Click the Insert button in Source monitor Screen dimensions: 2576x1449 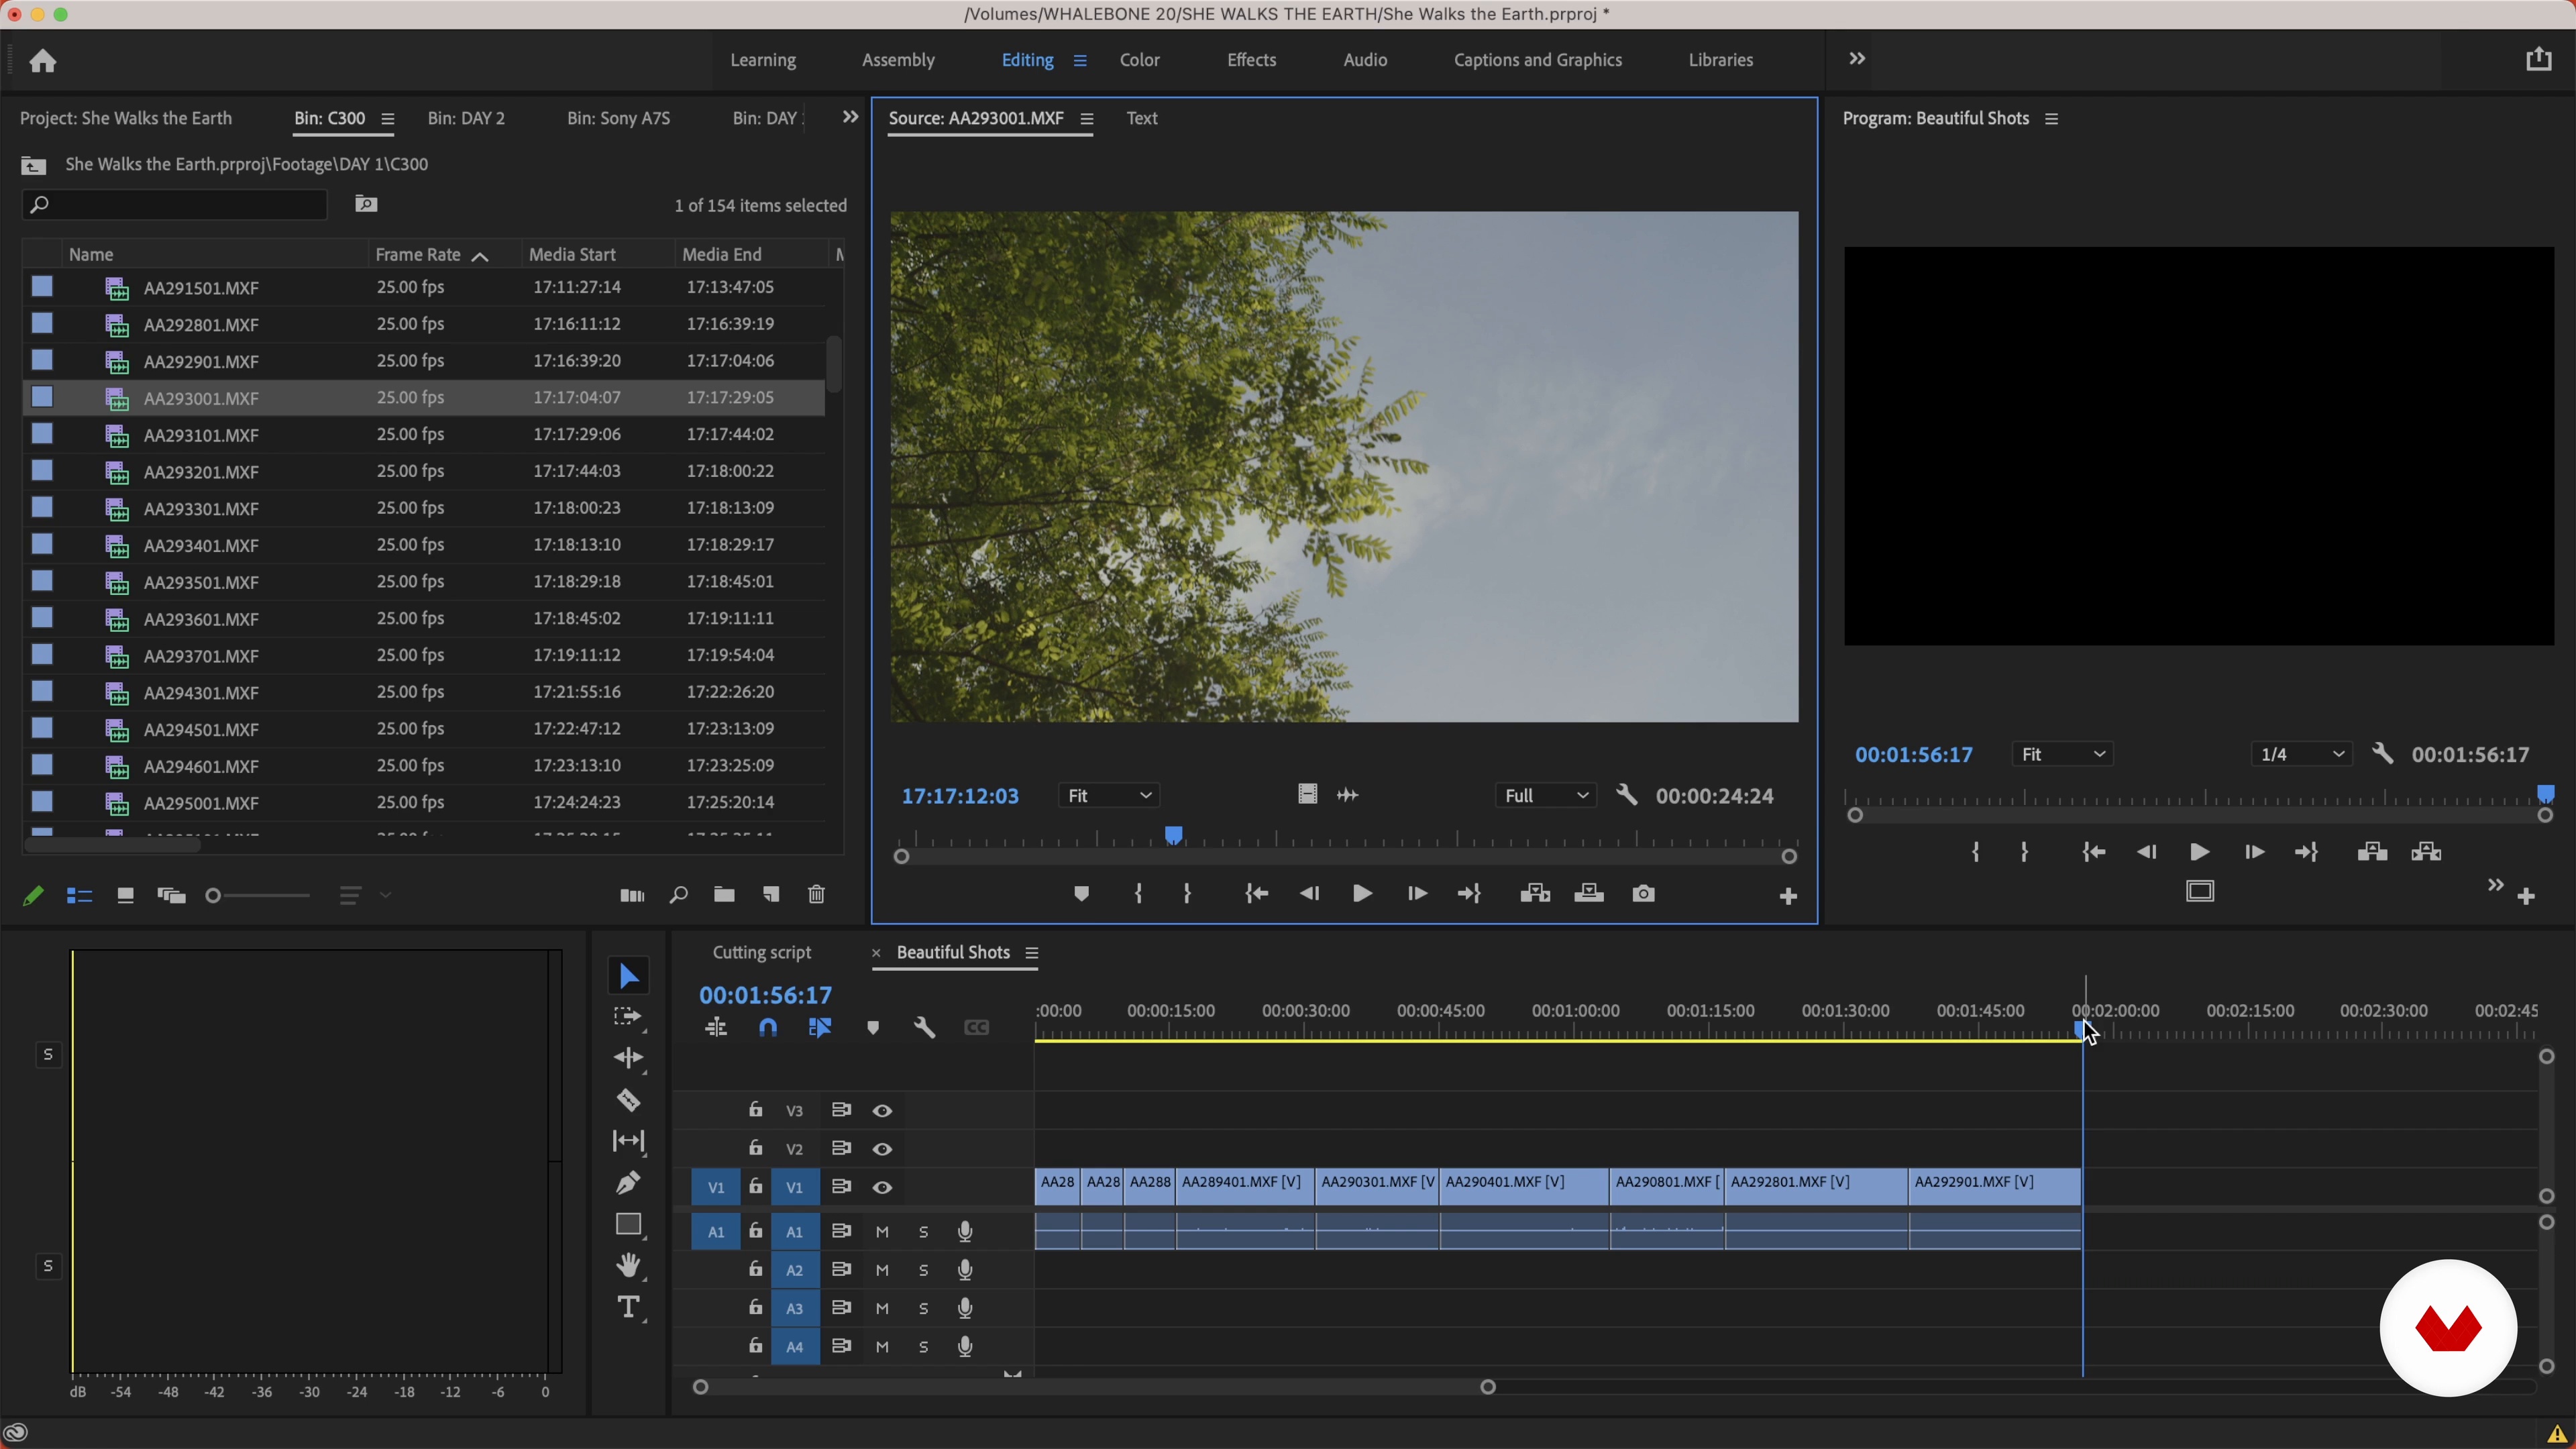[1535, 893]
